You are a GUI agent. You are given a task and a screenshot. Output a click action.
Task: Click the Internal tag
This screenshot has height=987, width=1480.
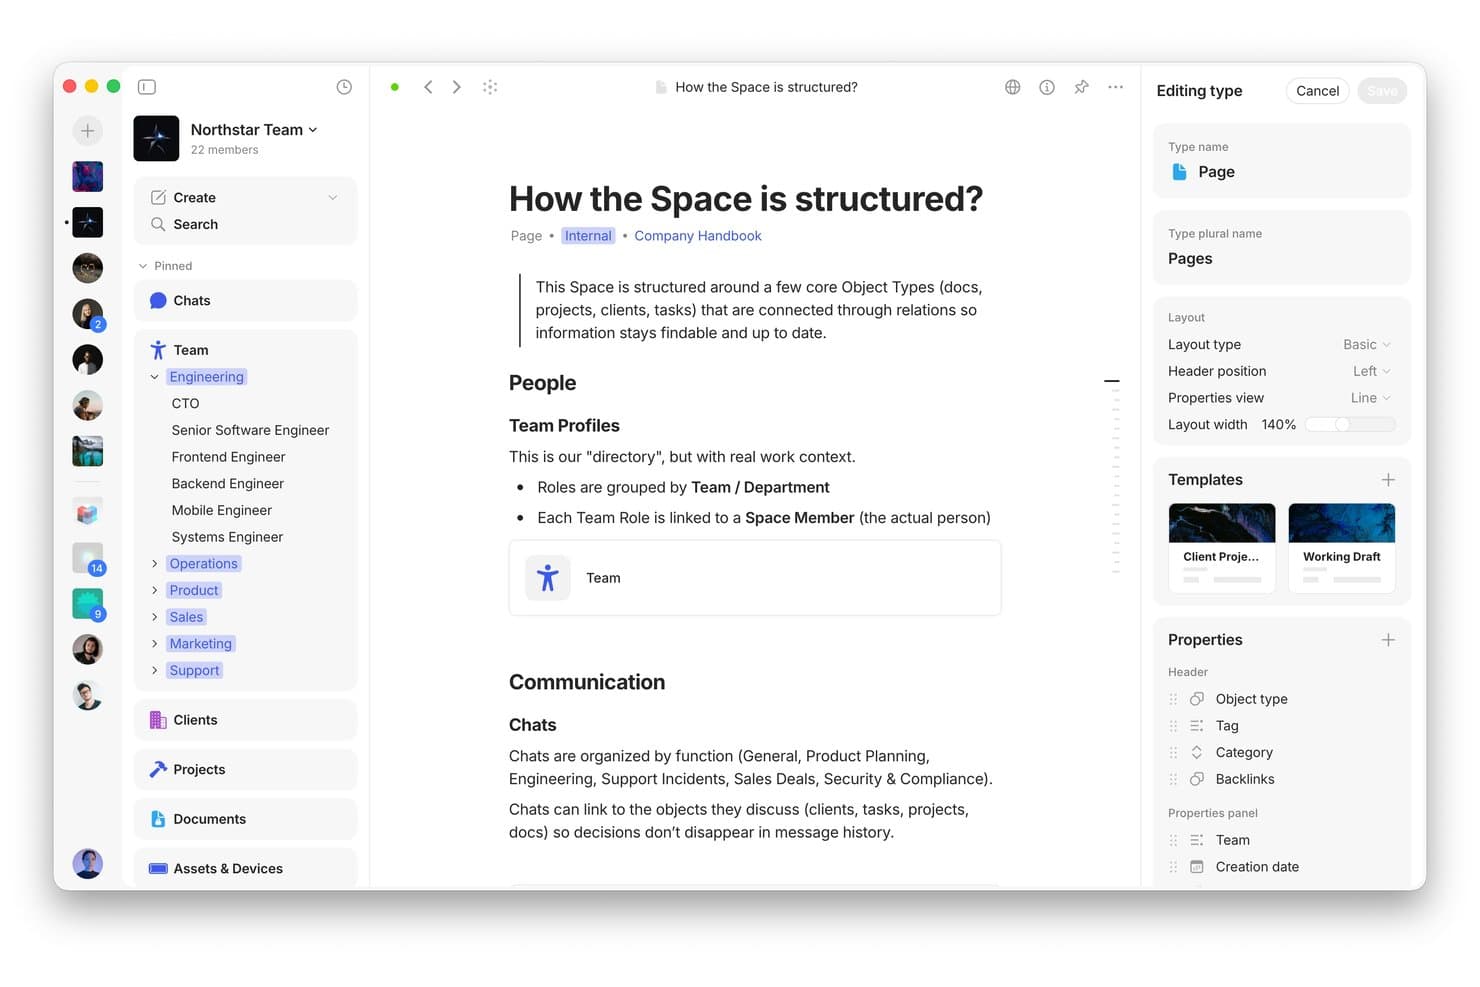pyautogui.click(x=588, y=236)
